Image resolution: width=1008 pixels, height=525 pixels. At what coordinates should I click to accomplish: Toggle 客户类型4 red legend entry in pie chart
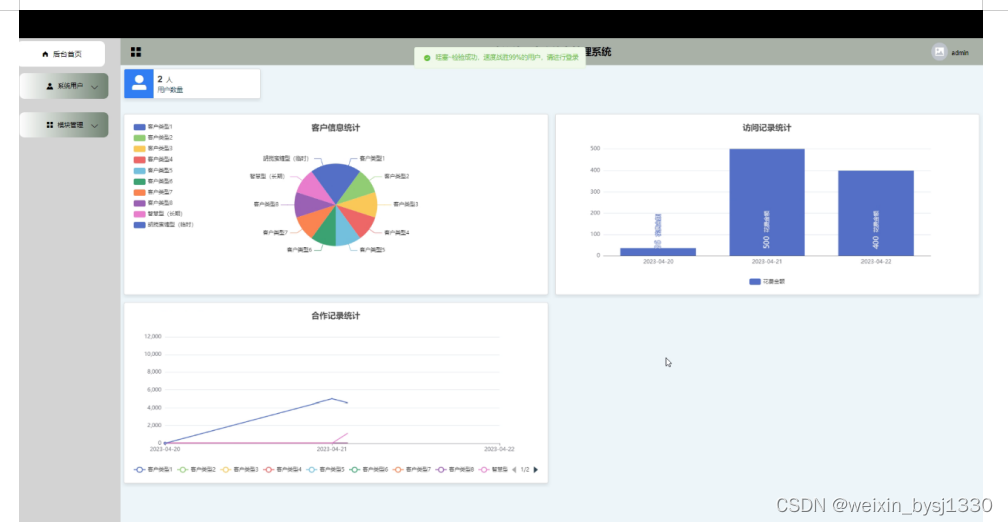tap(153, 159)
